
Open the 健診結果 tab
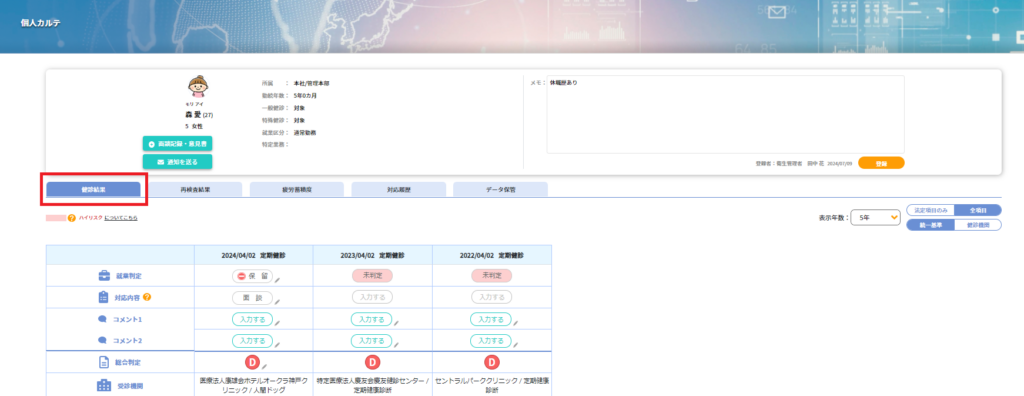coord(93,190)
